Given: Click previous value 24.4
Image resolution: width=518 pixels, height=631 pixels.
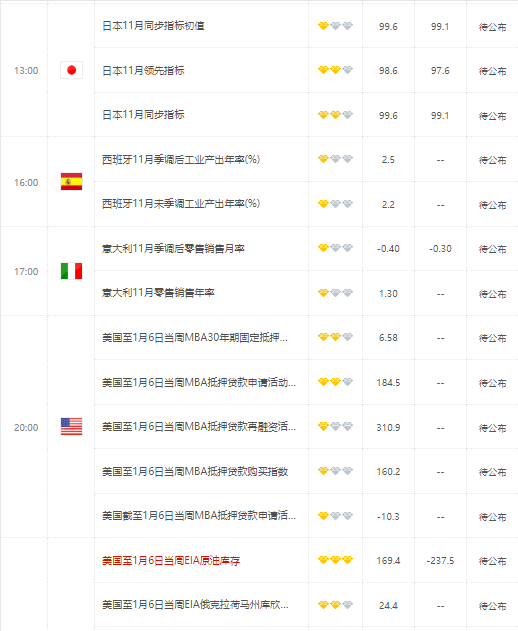Looking at the screenshot, I should coord(388,605).
